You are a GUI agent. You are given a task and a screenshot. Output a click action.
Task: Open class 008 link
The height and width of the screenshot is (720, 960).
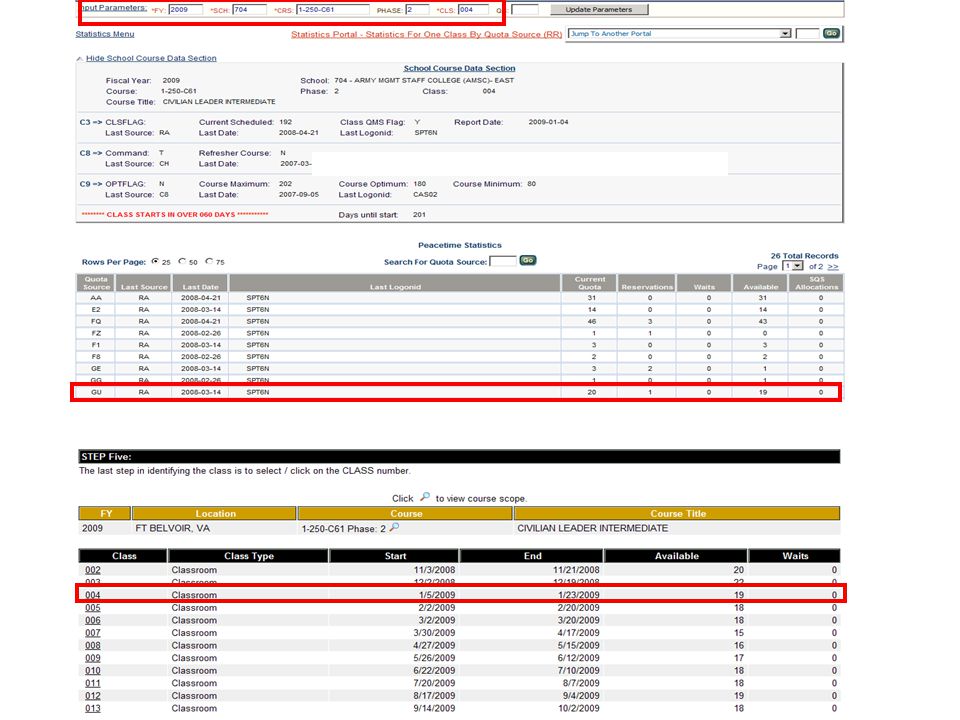pyautogui.click(x=92, y=645)
